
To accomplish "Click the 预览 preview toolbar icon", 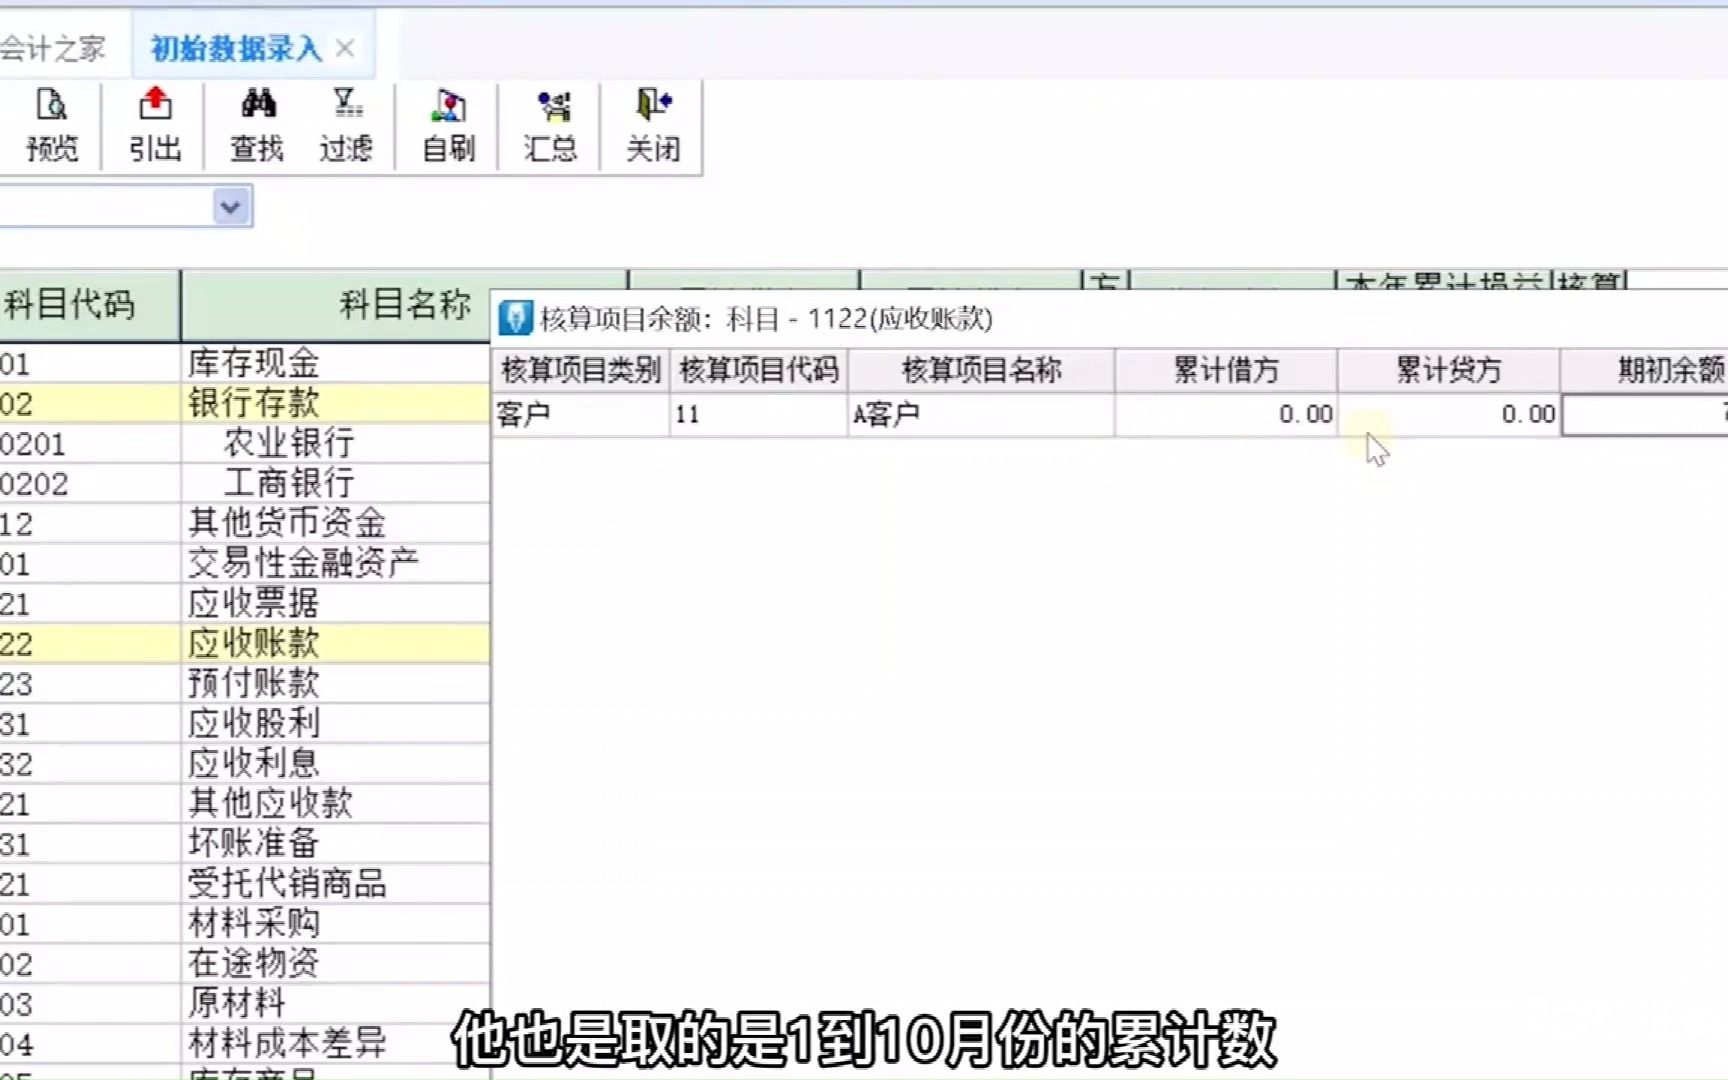I will click(x=52, y=126).
